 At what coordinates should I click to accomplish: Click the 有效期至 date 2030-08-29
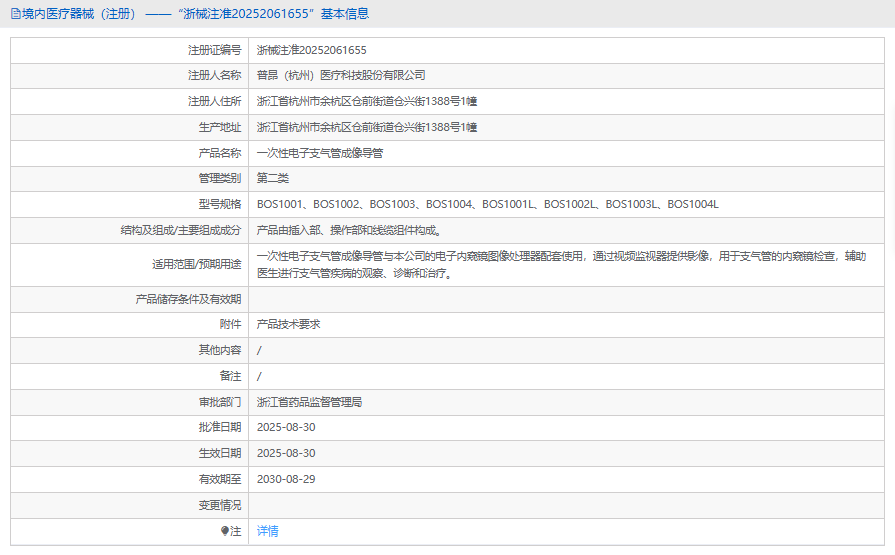286,479
